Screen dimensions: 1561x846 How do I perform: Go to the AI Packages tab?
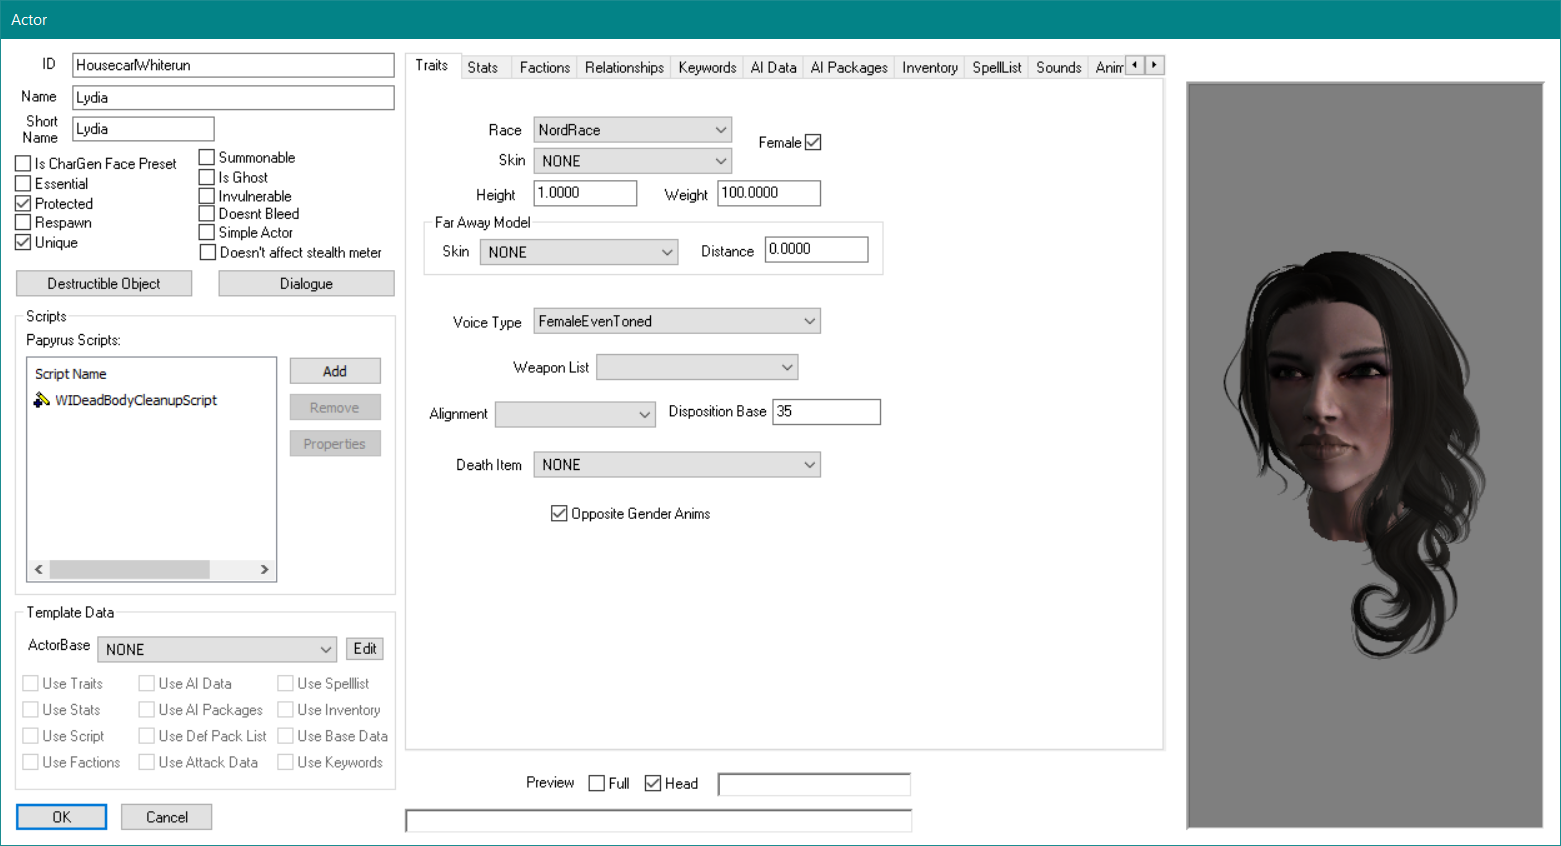(x=848, y=67)
